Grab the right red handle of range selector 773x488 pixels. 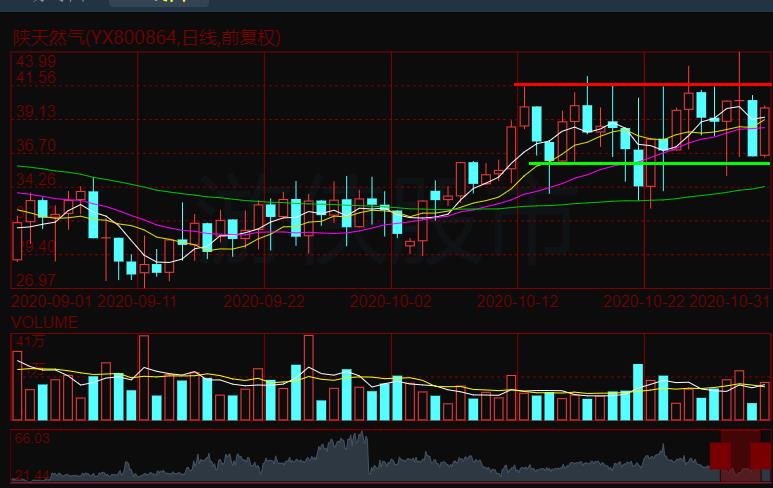(x=761, y=456)
